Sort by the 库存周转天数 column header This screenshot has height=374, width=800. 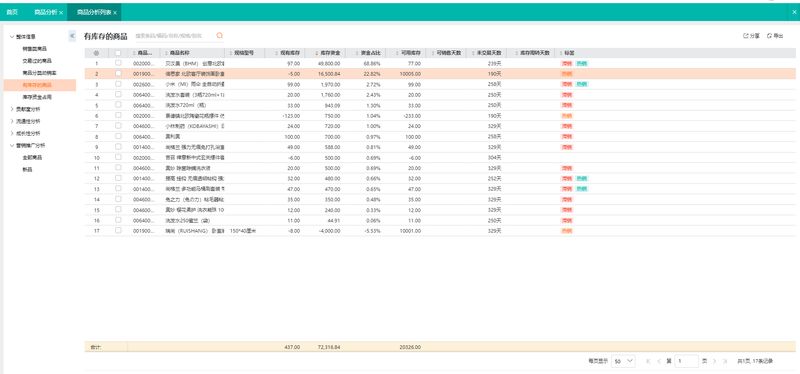click(530, 53)
